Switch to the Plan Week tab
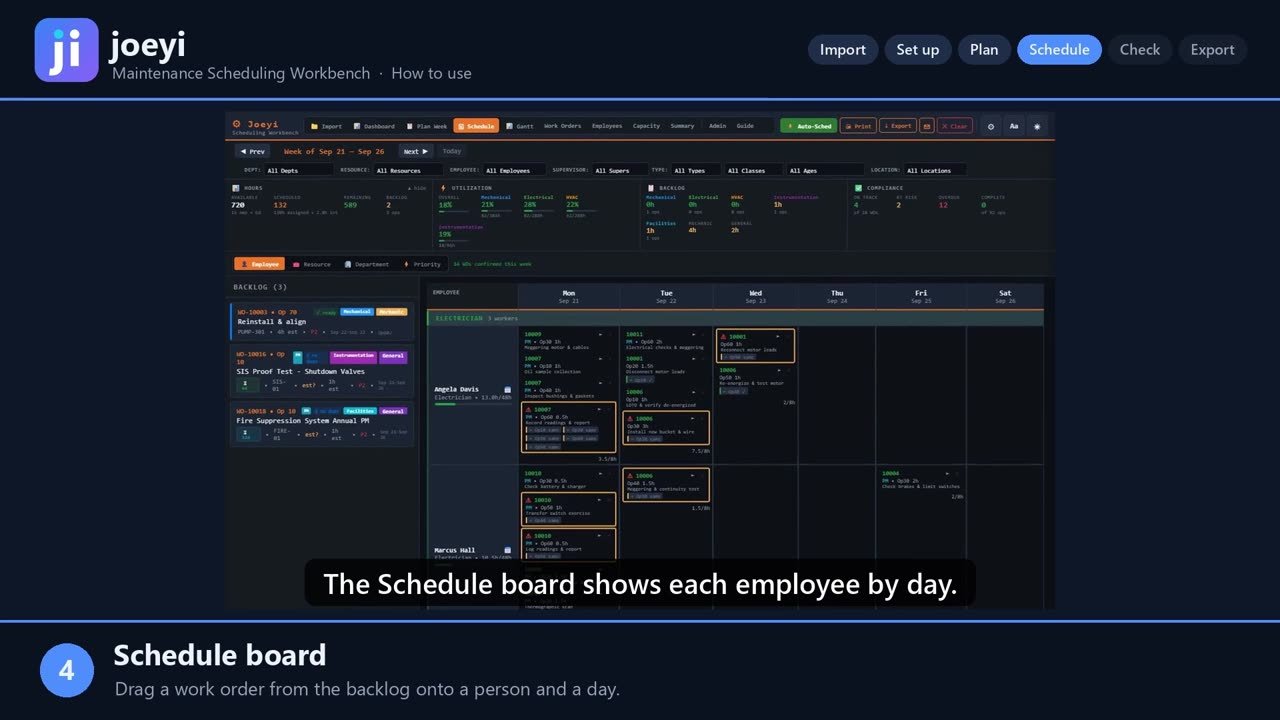 click(427, 126)
